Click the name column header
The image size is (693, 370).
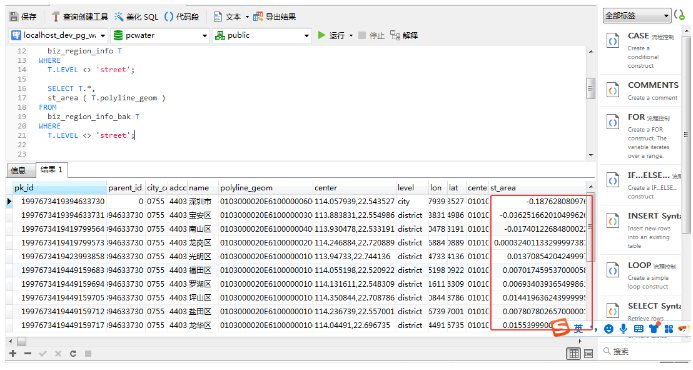202,188
